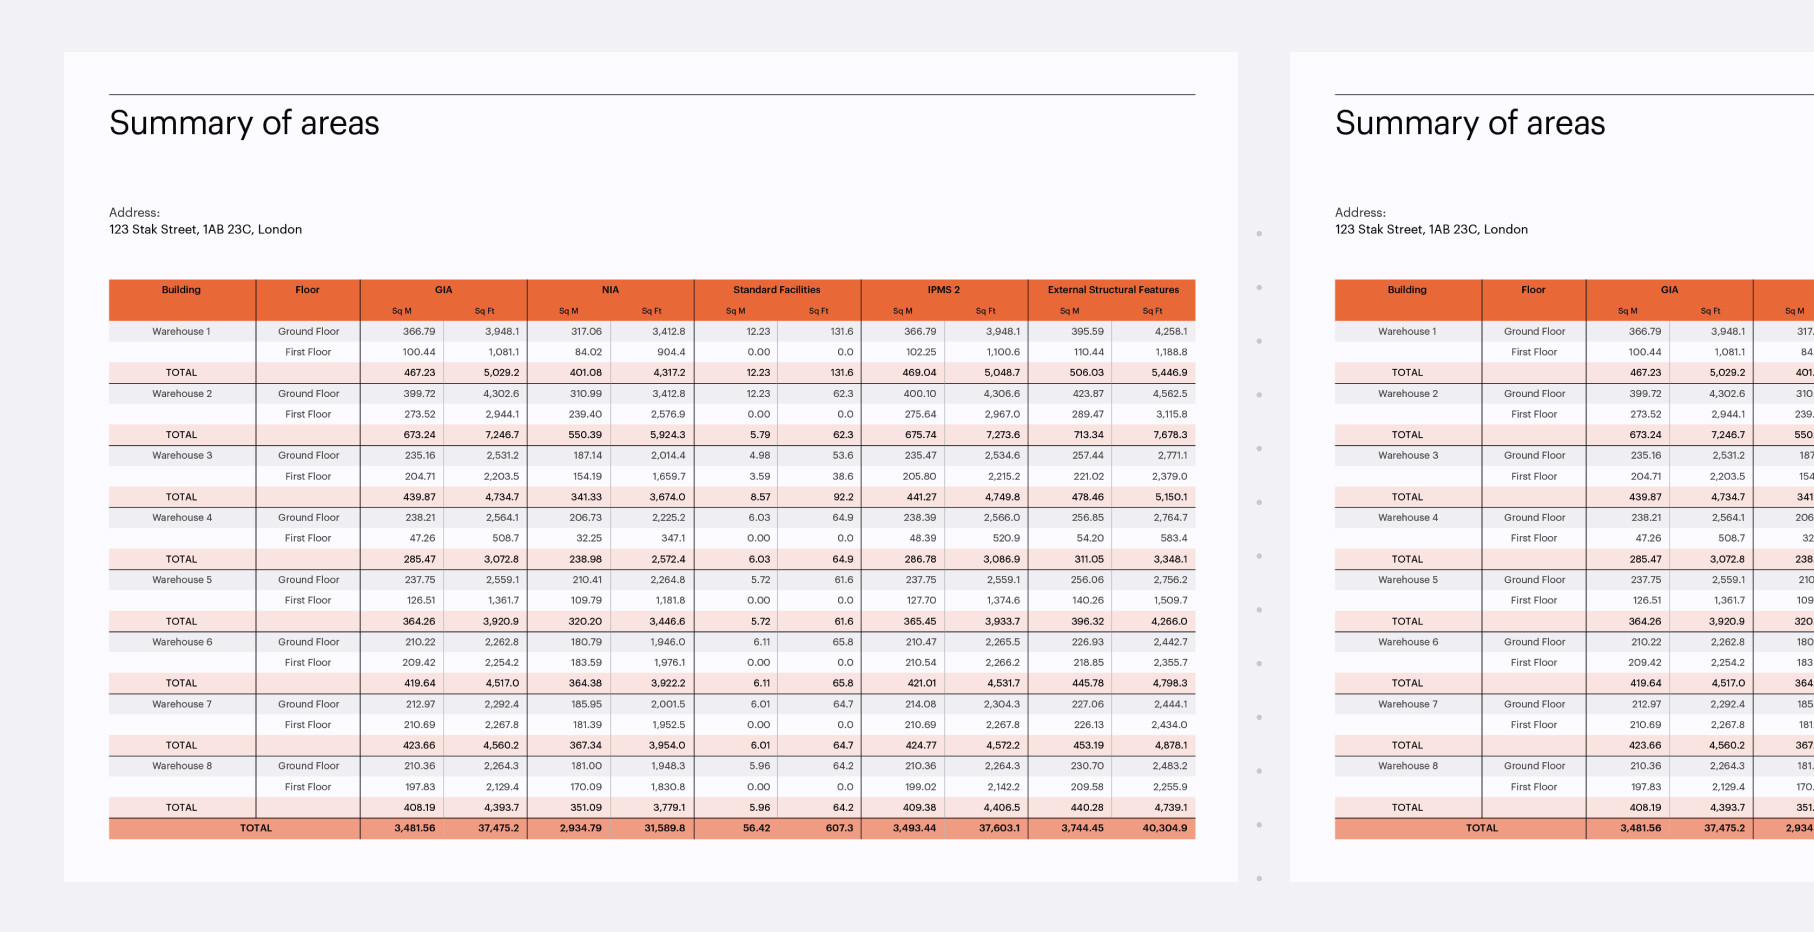Select the Summary of areas title on second page
The image size is (1814, 932).
[1469, 123]
